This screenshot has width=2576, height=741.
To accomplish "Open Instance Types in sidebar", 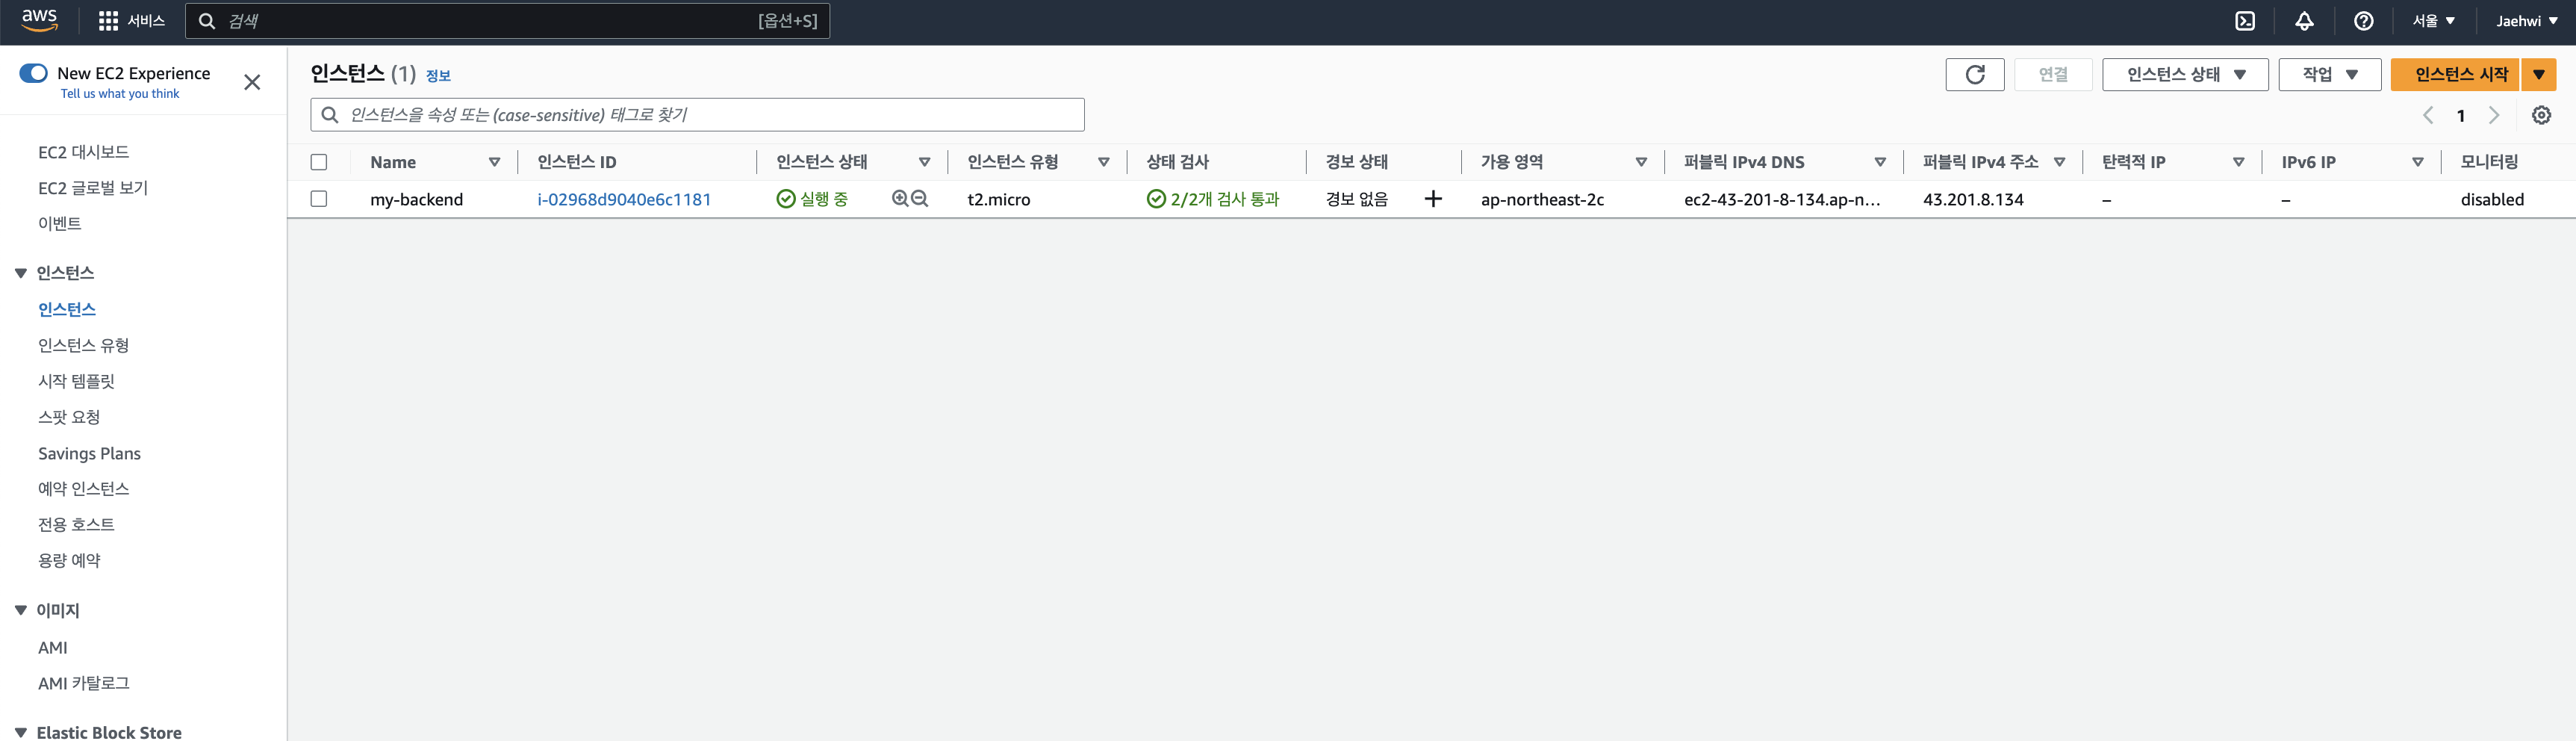I will pyautogui.click(x=84, y=345).
